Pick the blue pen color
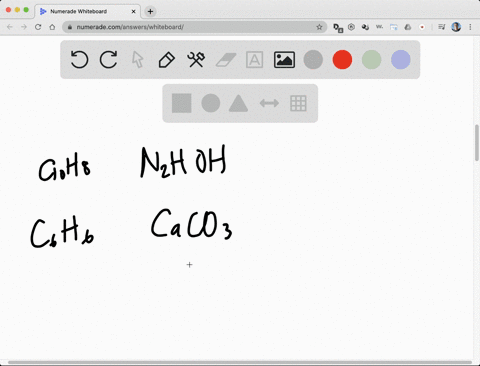 coord(401,60)
